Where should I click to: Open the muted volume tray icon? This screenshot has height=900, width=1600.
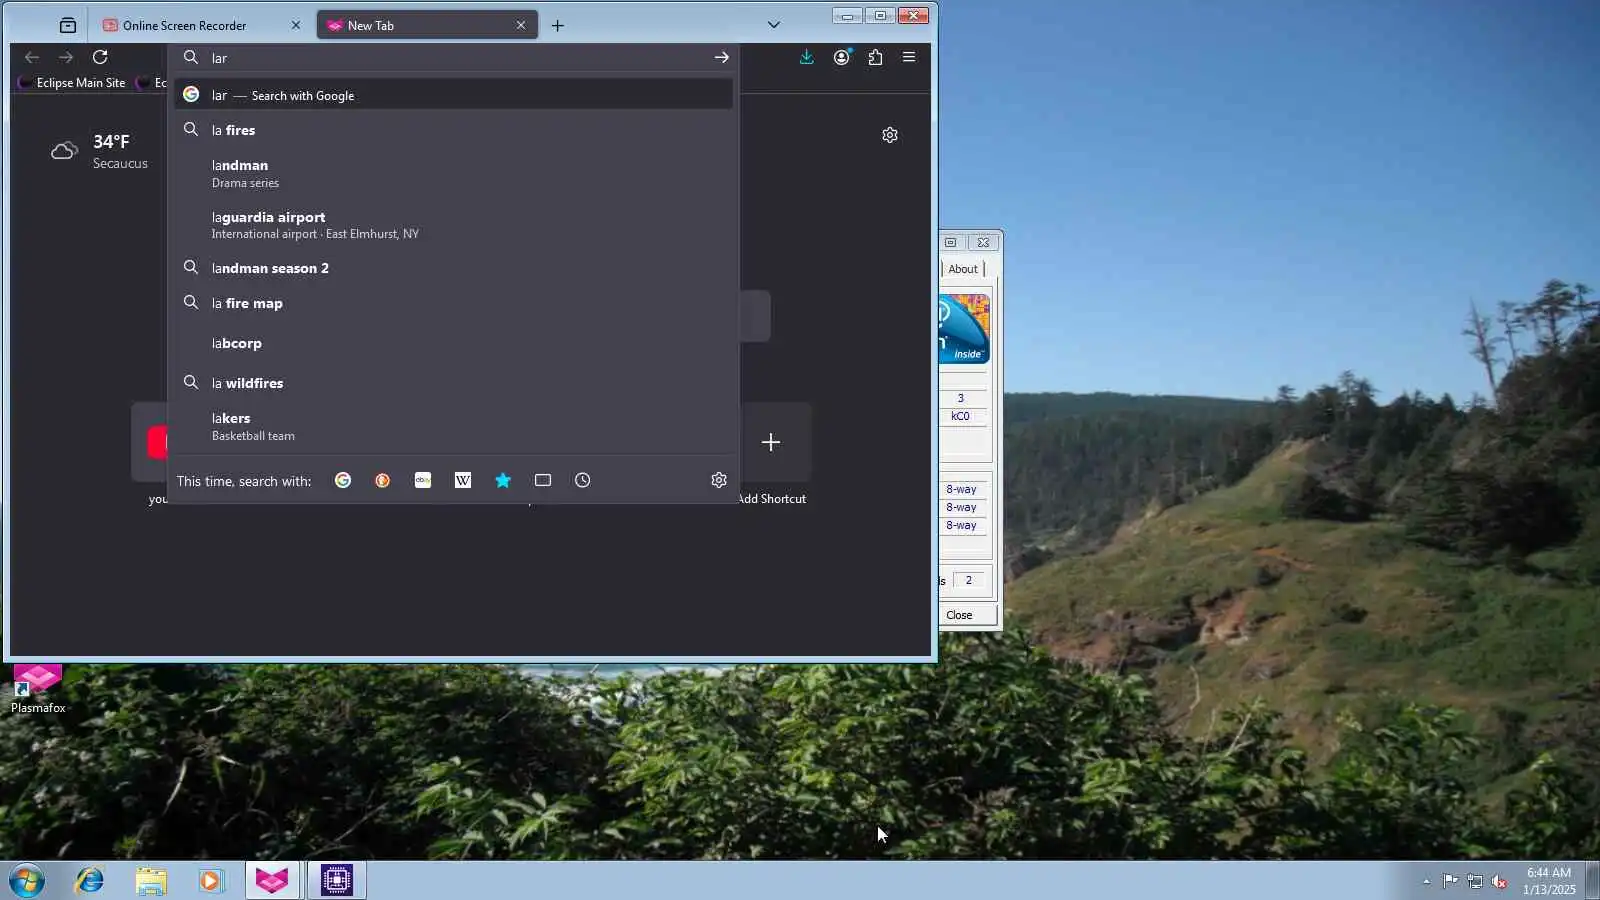tap(1499, 881)
